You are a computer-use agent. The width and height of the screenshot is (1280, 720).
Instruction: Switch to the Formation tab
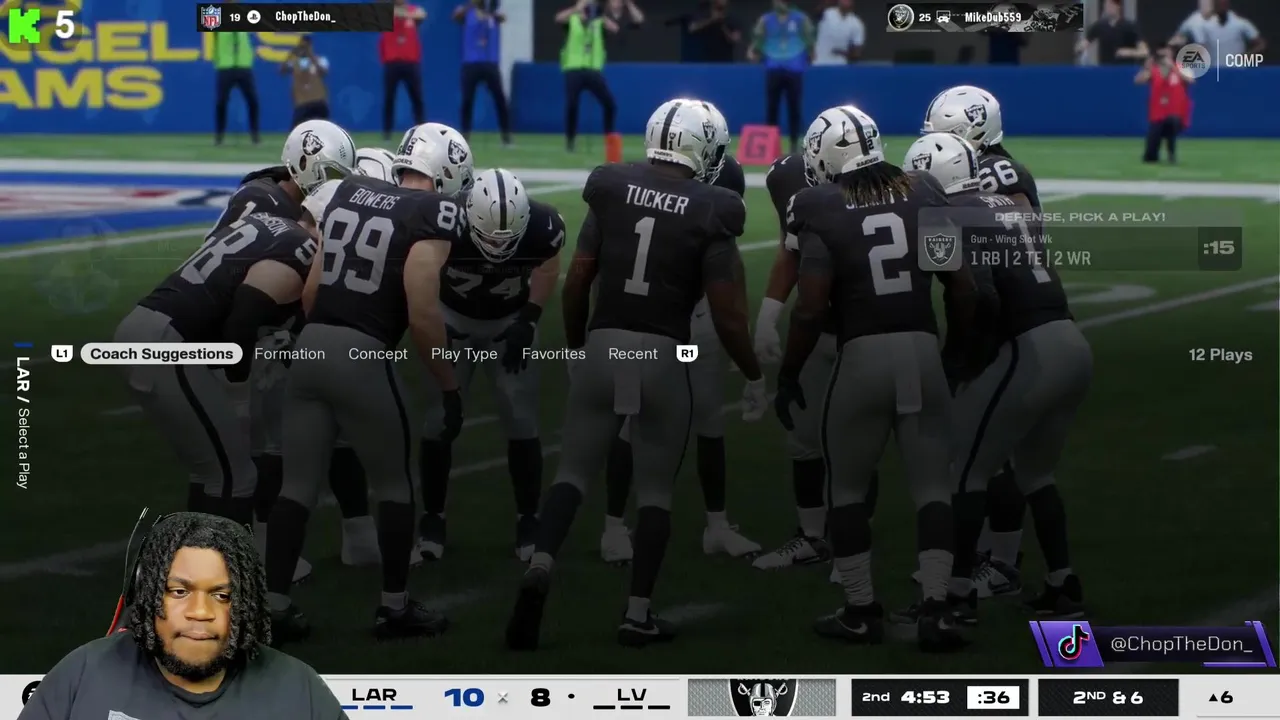pos(289,354)
